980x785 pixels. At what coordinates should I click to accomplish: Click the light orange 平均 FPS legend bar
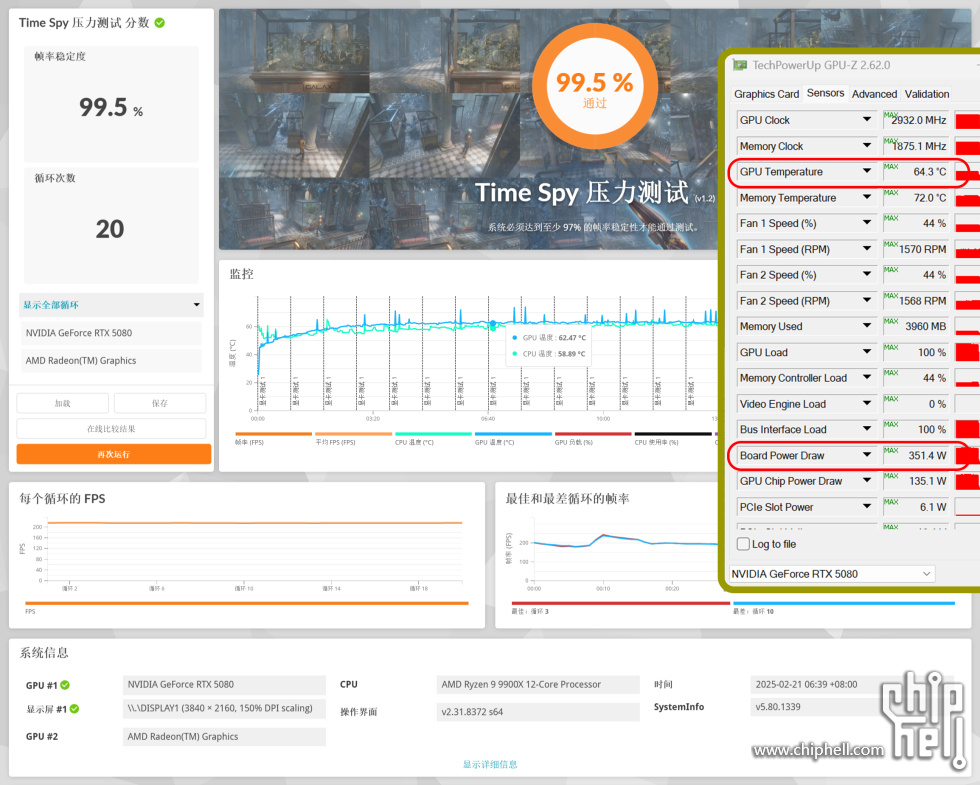tap(353, 434)
